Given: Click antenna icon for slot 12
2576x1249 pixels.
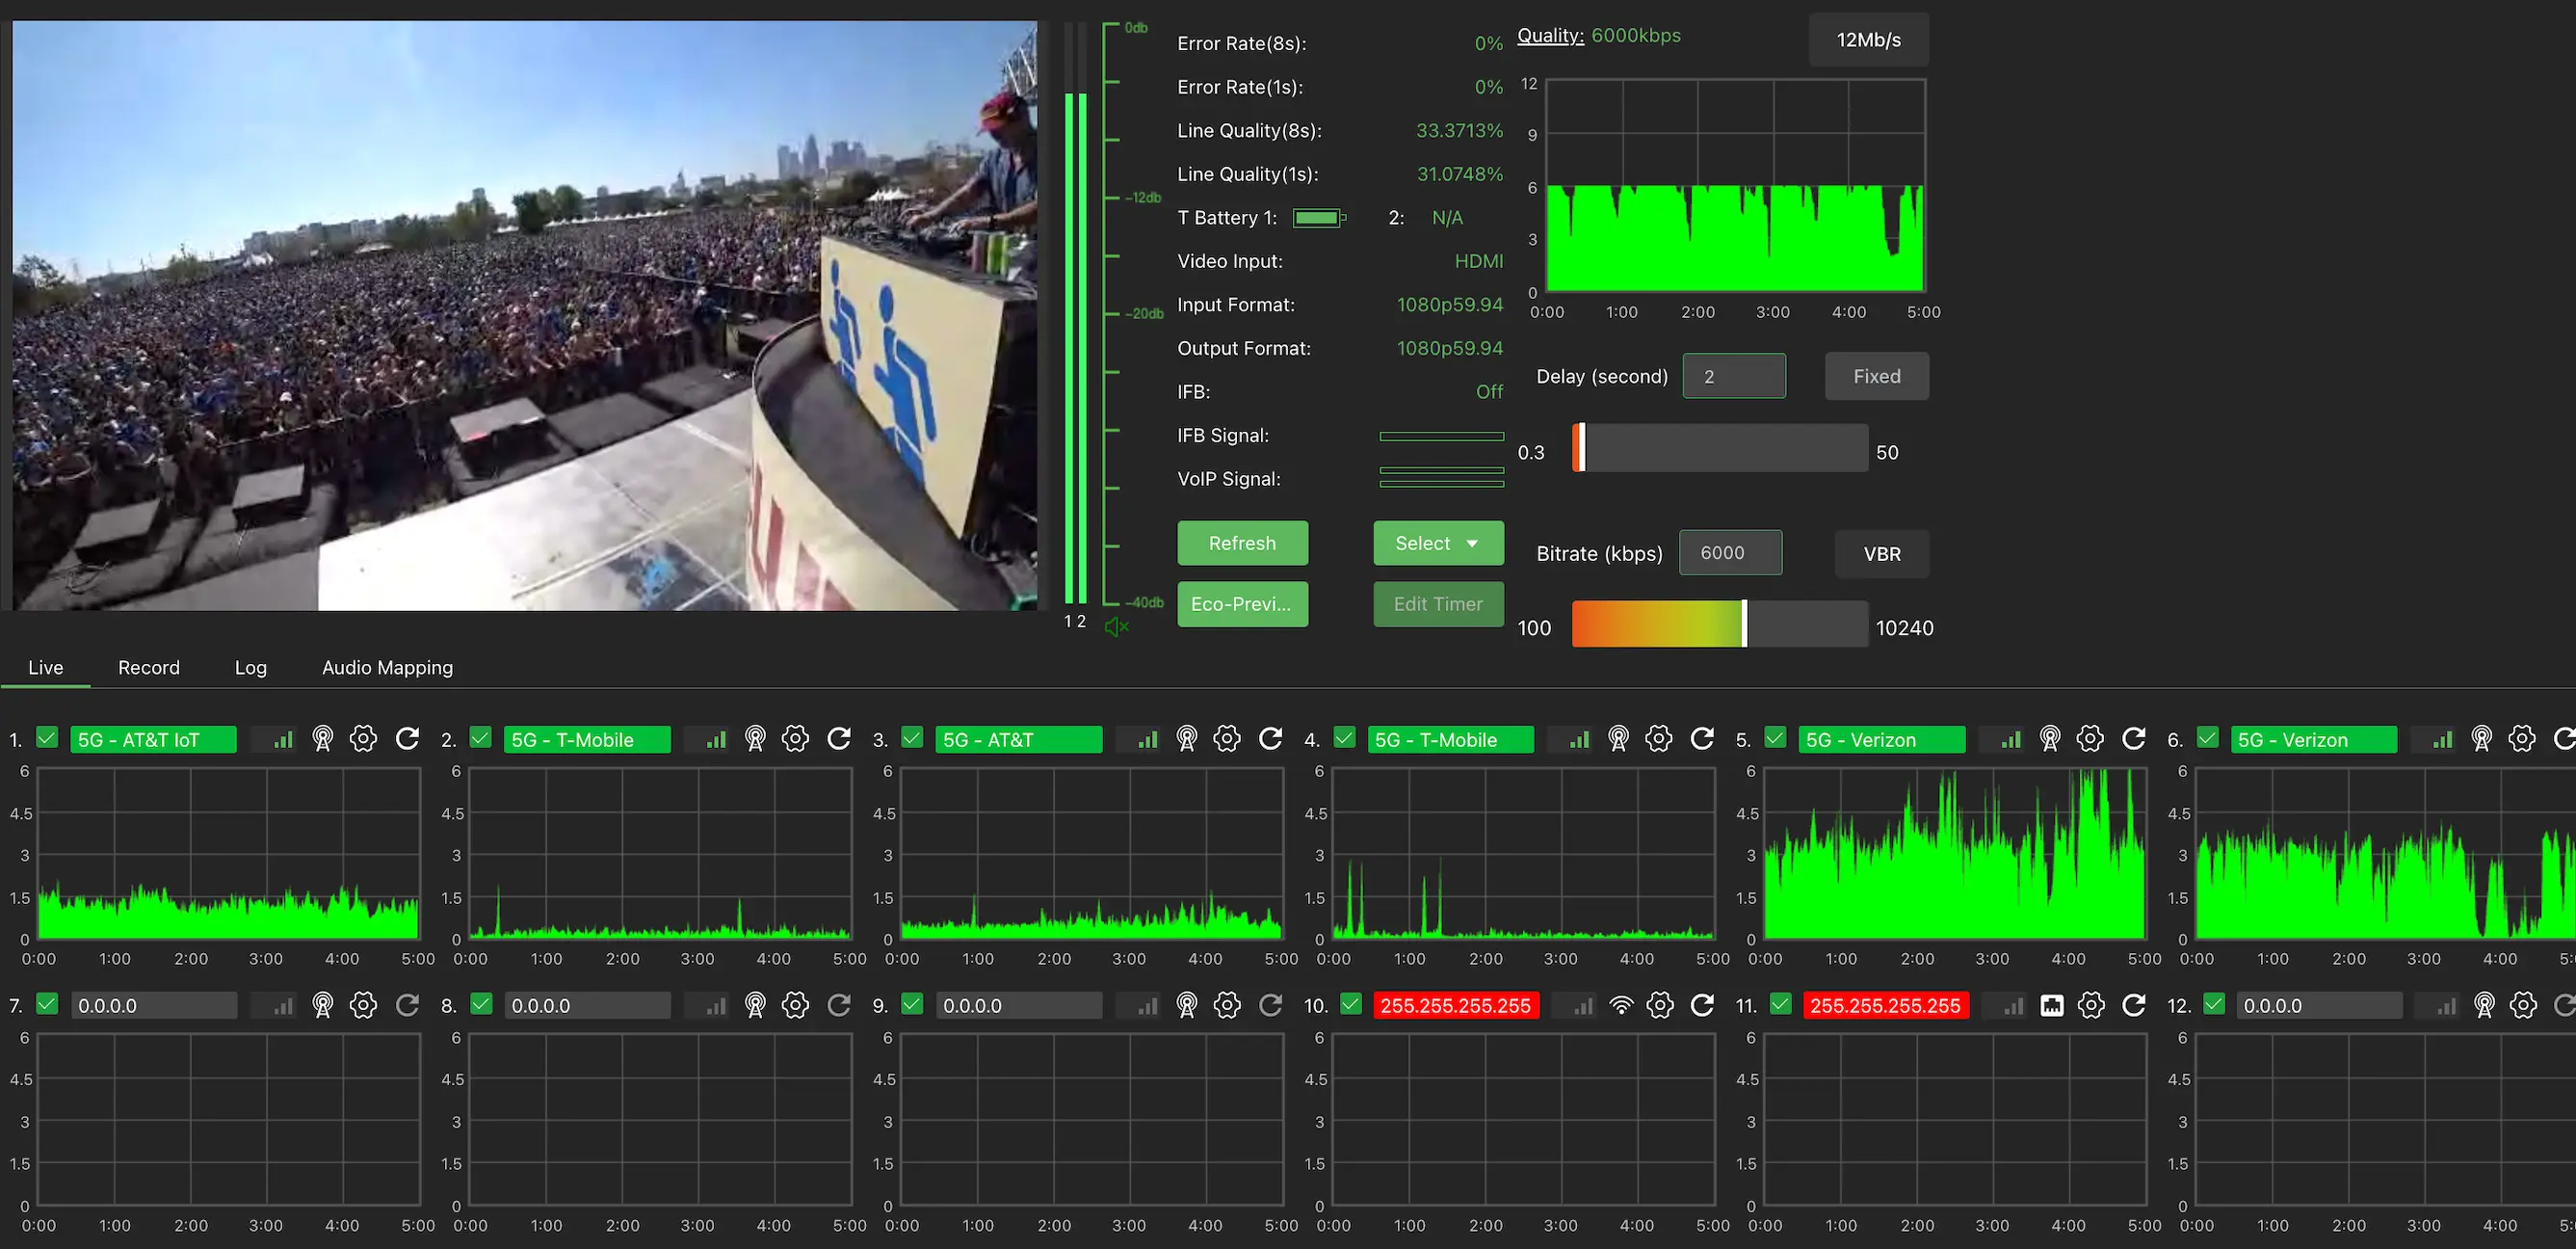Looking at the screenshot, I should tap(2483, 1005).
